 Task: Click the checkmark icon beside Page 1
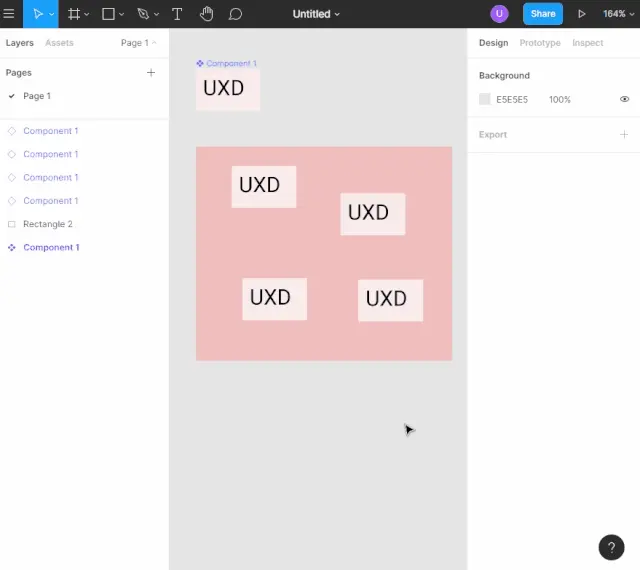click(x=11, y=96)
